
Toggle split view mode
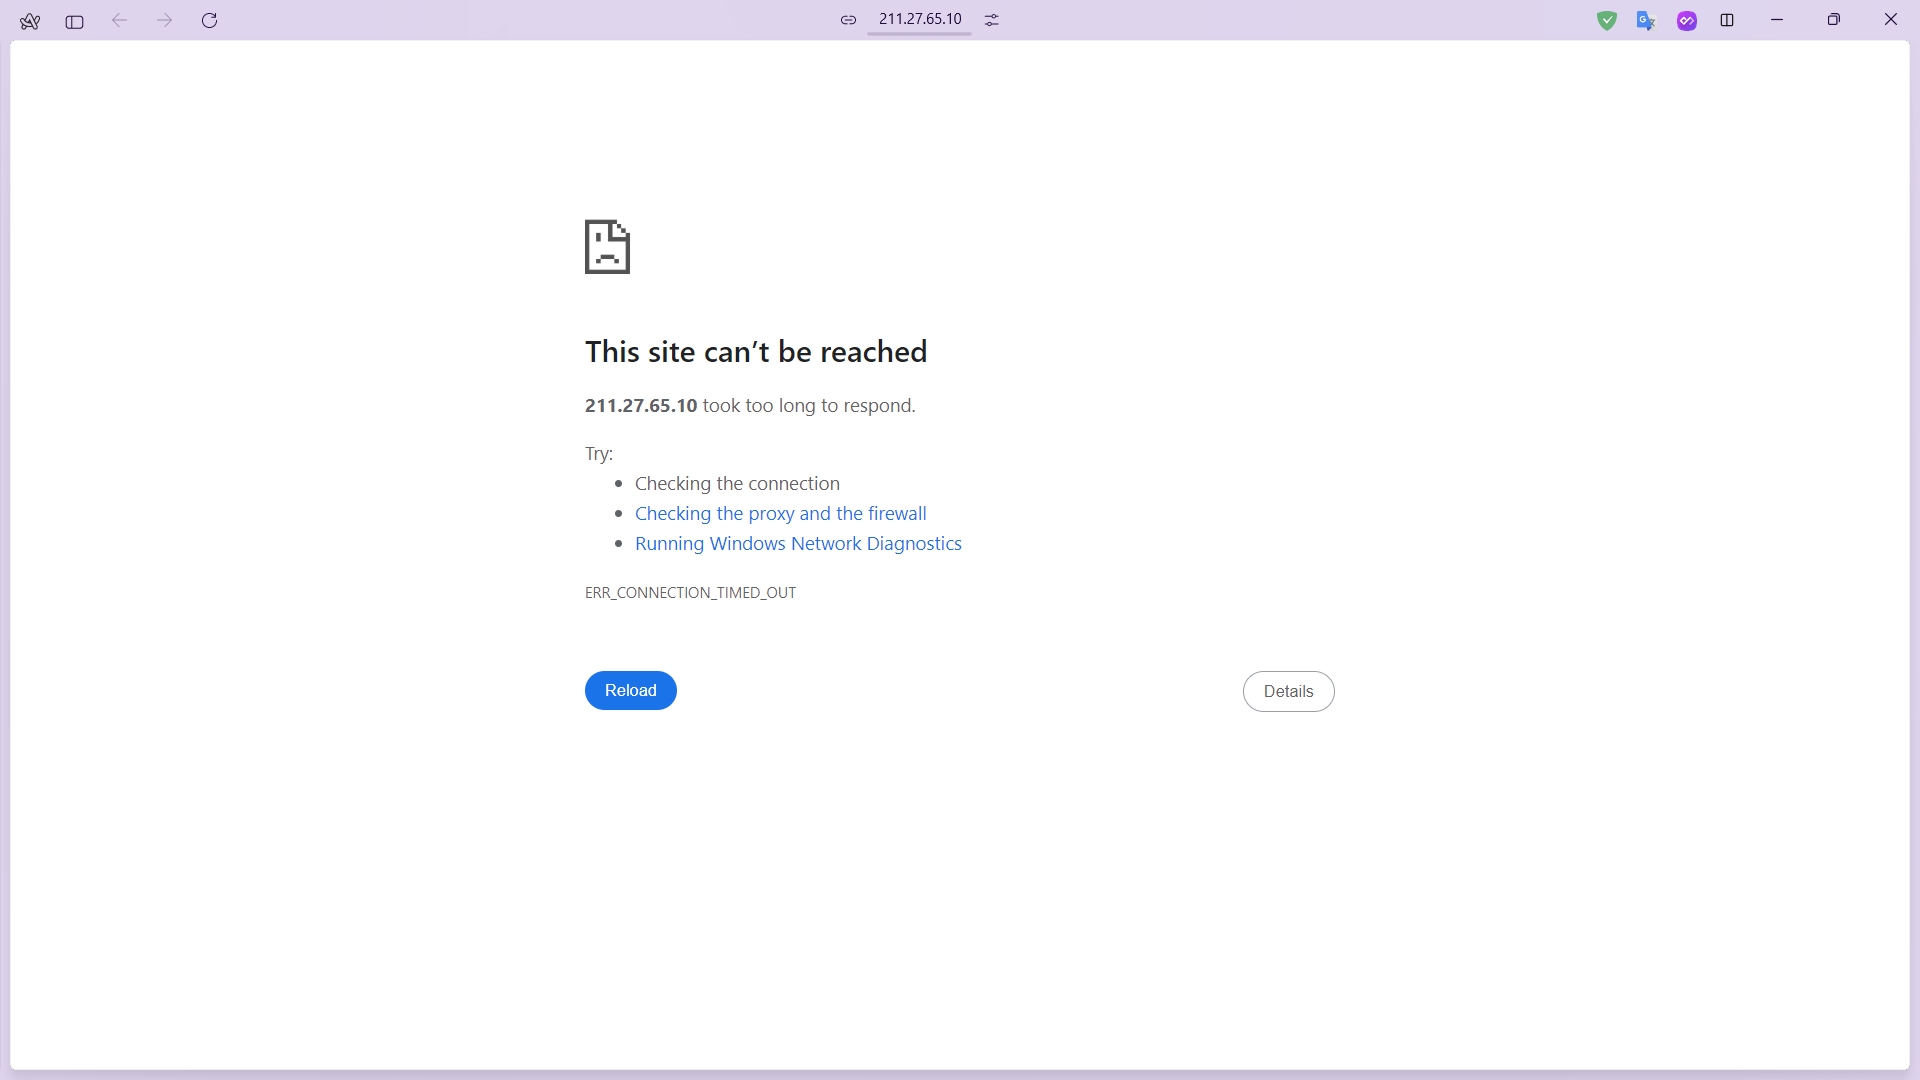point(1727,20)
